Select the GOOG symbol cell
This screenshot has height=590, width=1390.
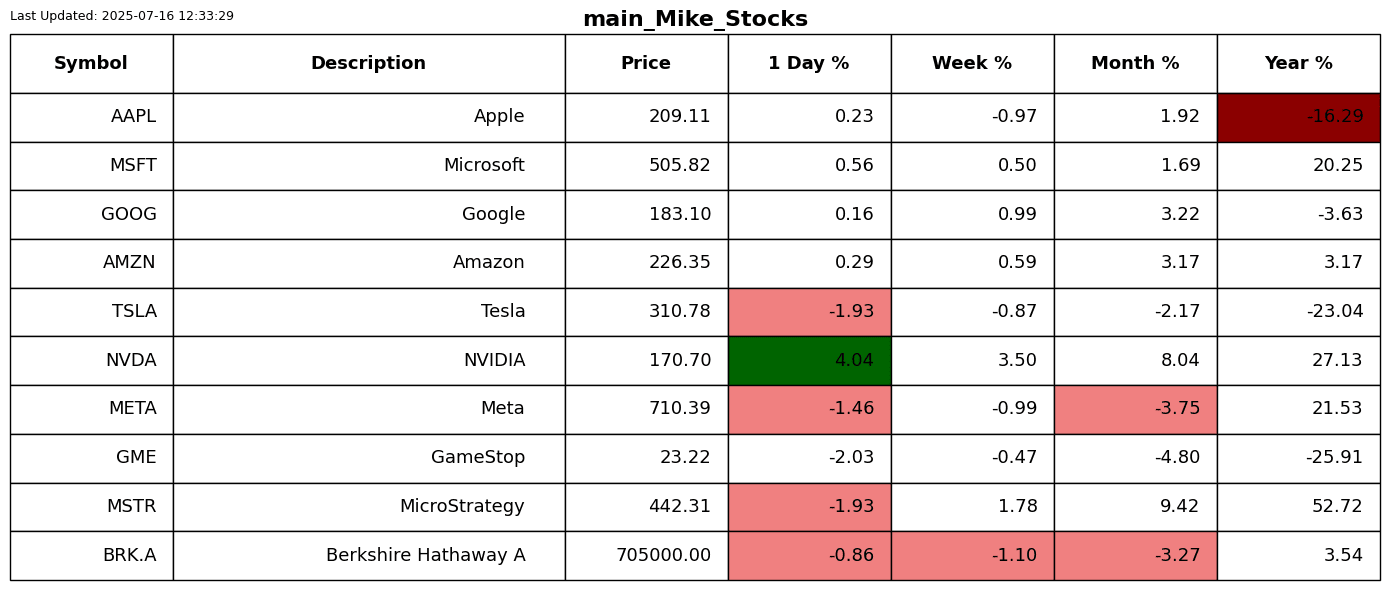click(91, 215)
